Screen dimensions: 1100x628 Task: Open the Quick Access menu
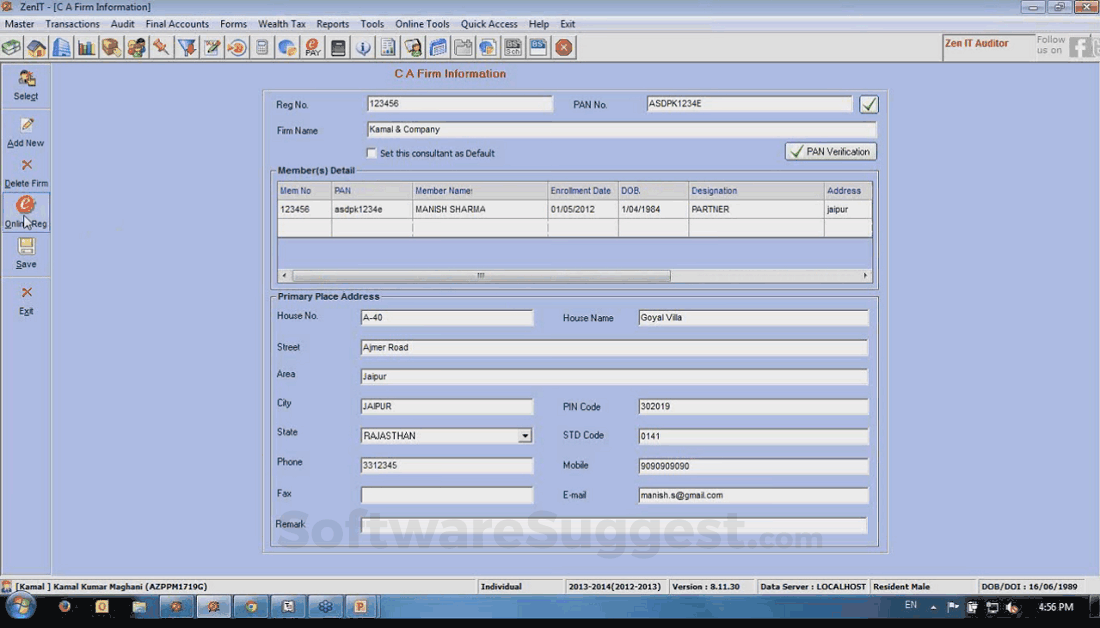489,24
